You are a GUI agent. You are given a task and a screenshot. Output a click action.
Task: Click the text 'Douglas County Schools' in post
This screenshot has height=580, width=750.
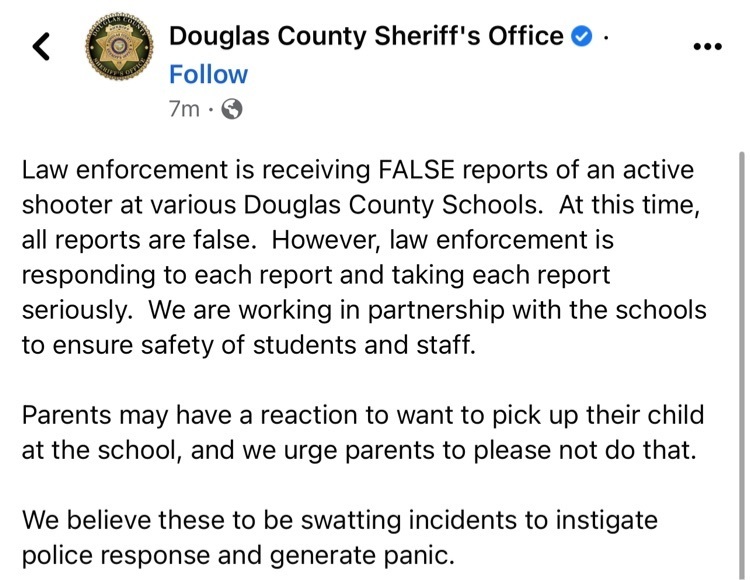(393, 205)
